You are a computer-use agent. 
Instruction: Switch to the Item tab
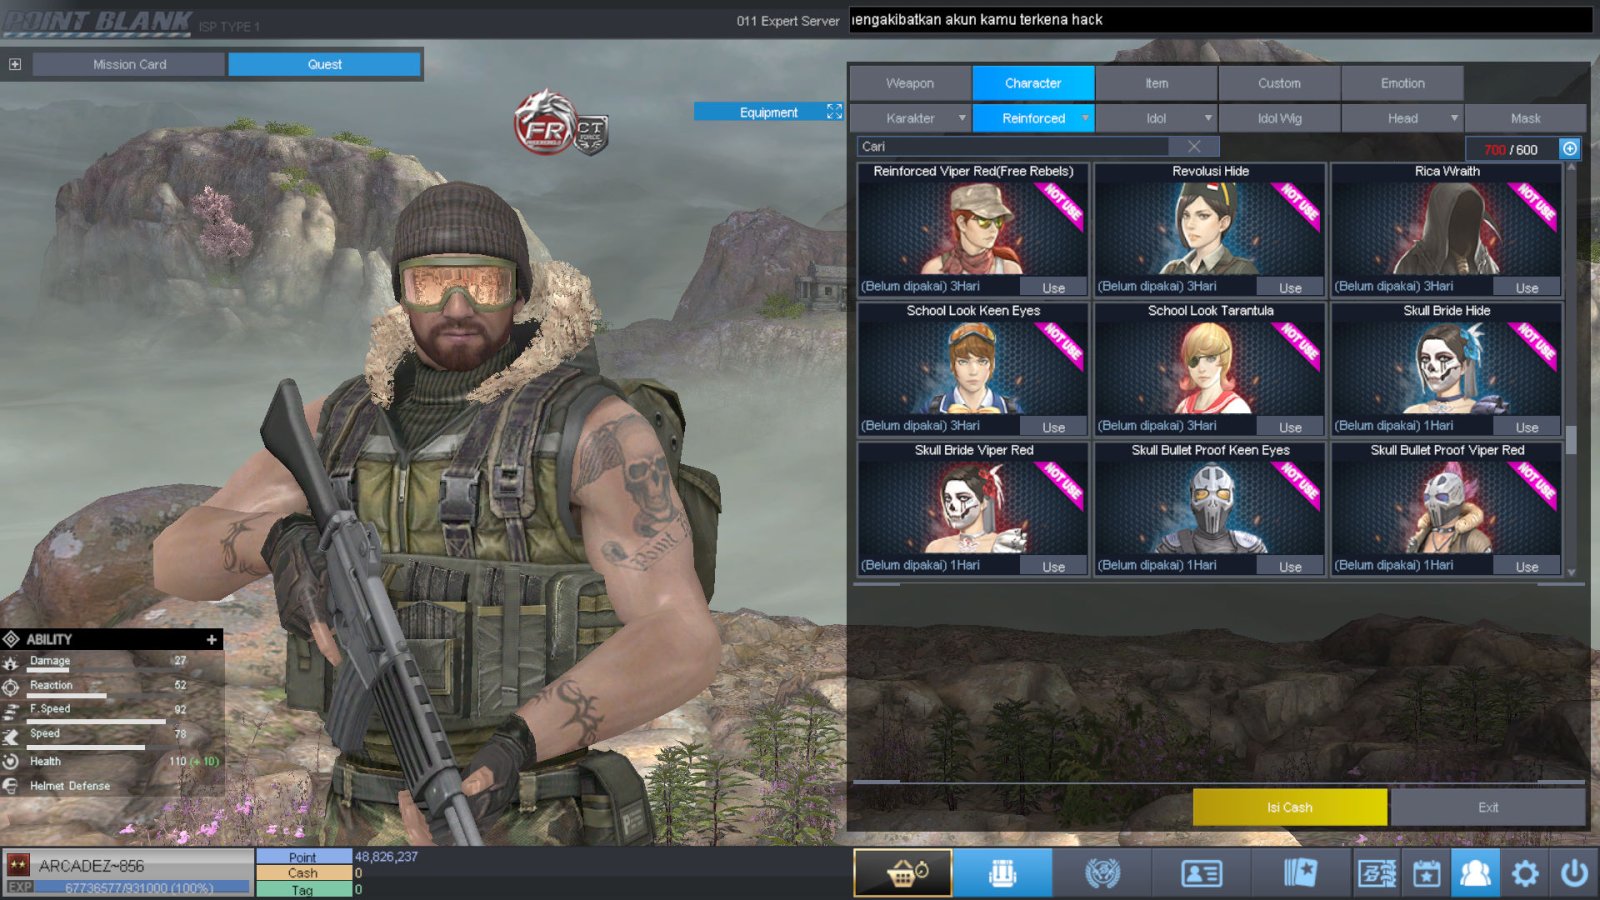[1157, 83]
